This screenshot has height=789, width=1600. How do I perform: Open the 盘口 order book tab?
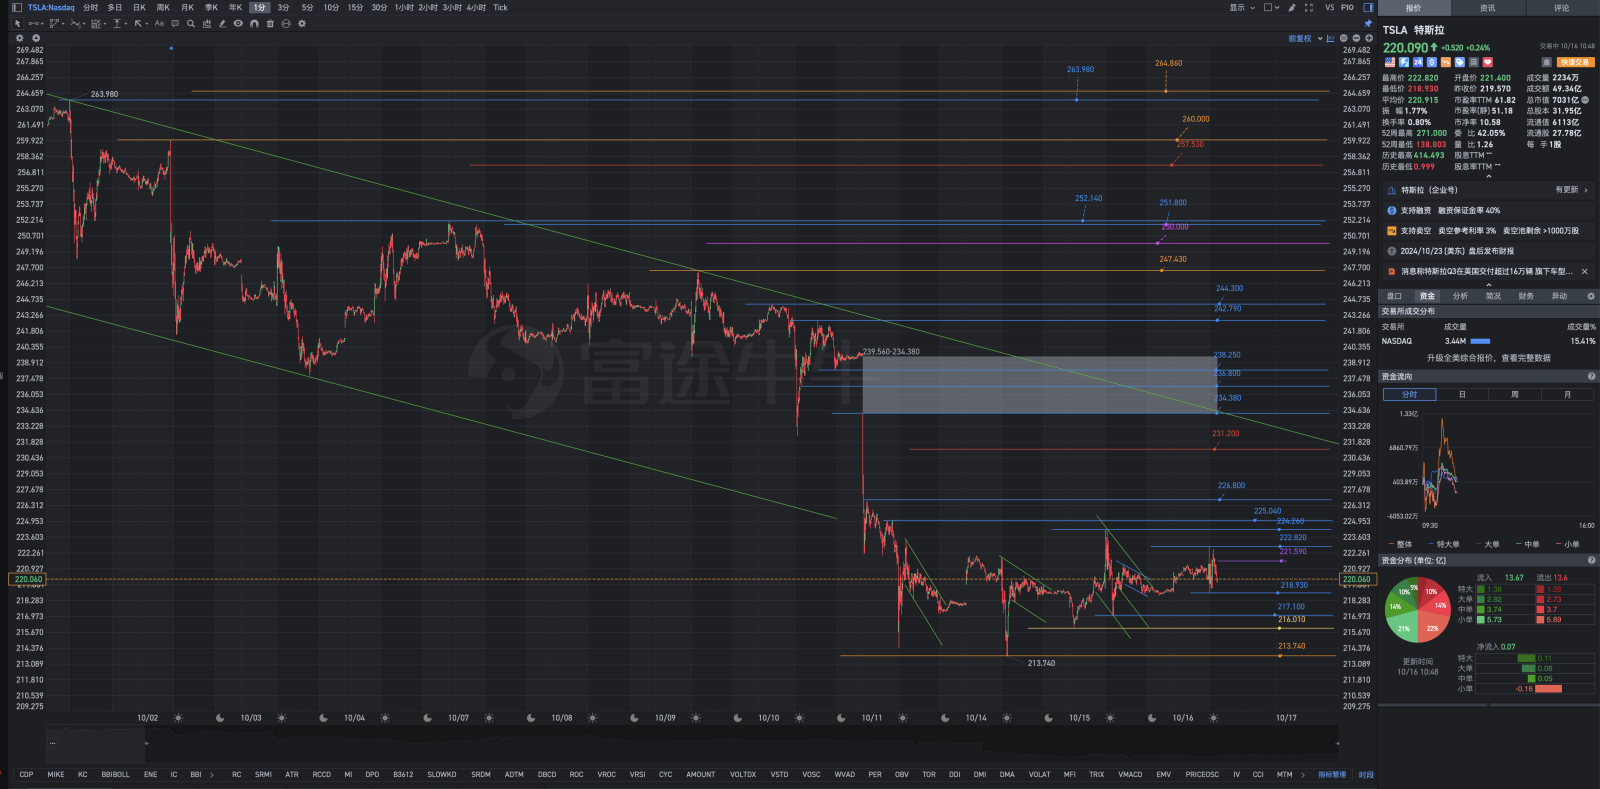(1395, 296)
